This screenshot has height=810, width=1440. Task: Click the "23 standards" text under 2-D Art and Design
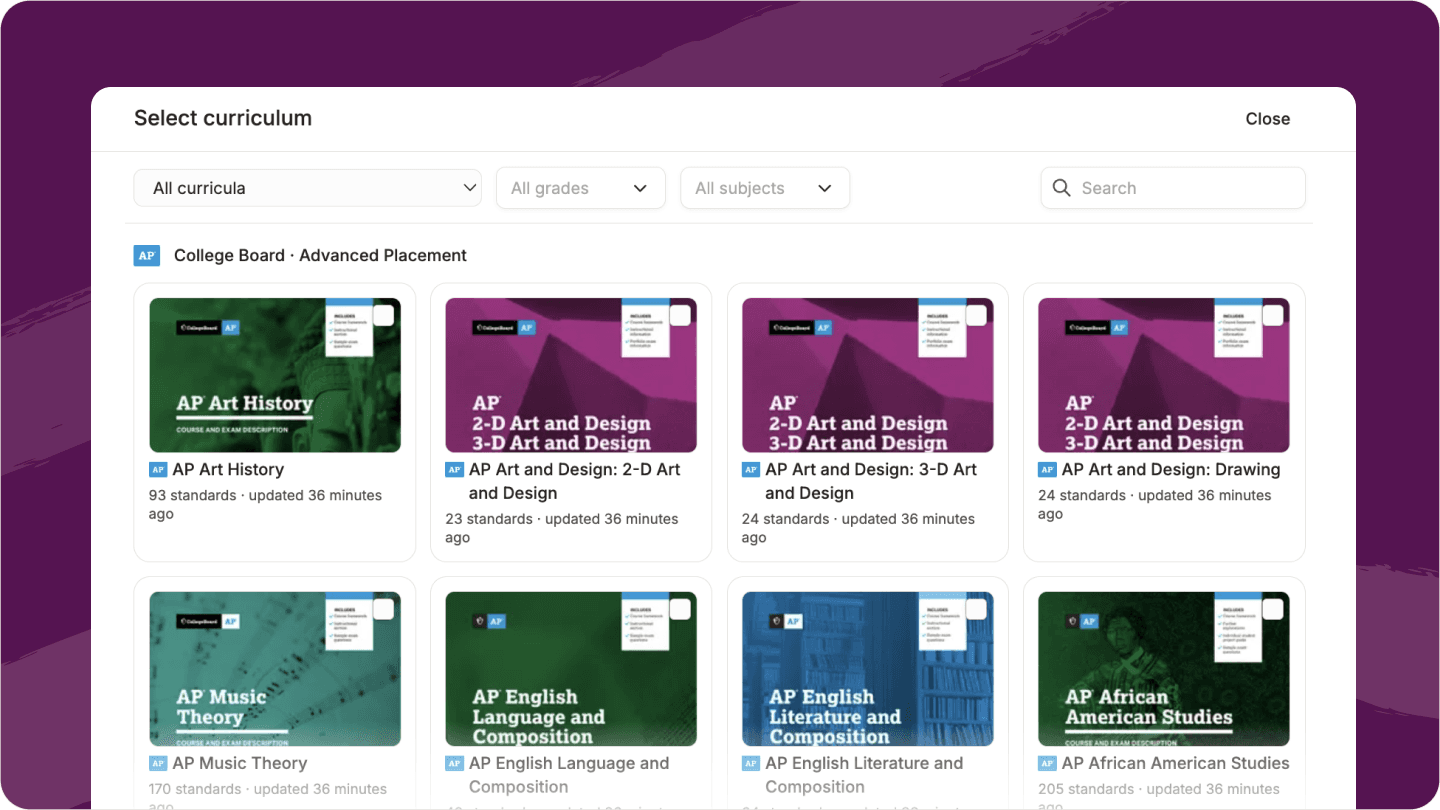(x=489, y=519)
